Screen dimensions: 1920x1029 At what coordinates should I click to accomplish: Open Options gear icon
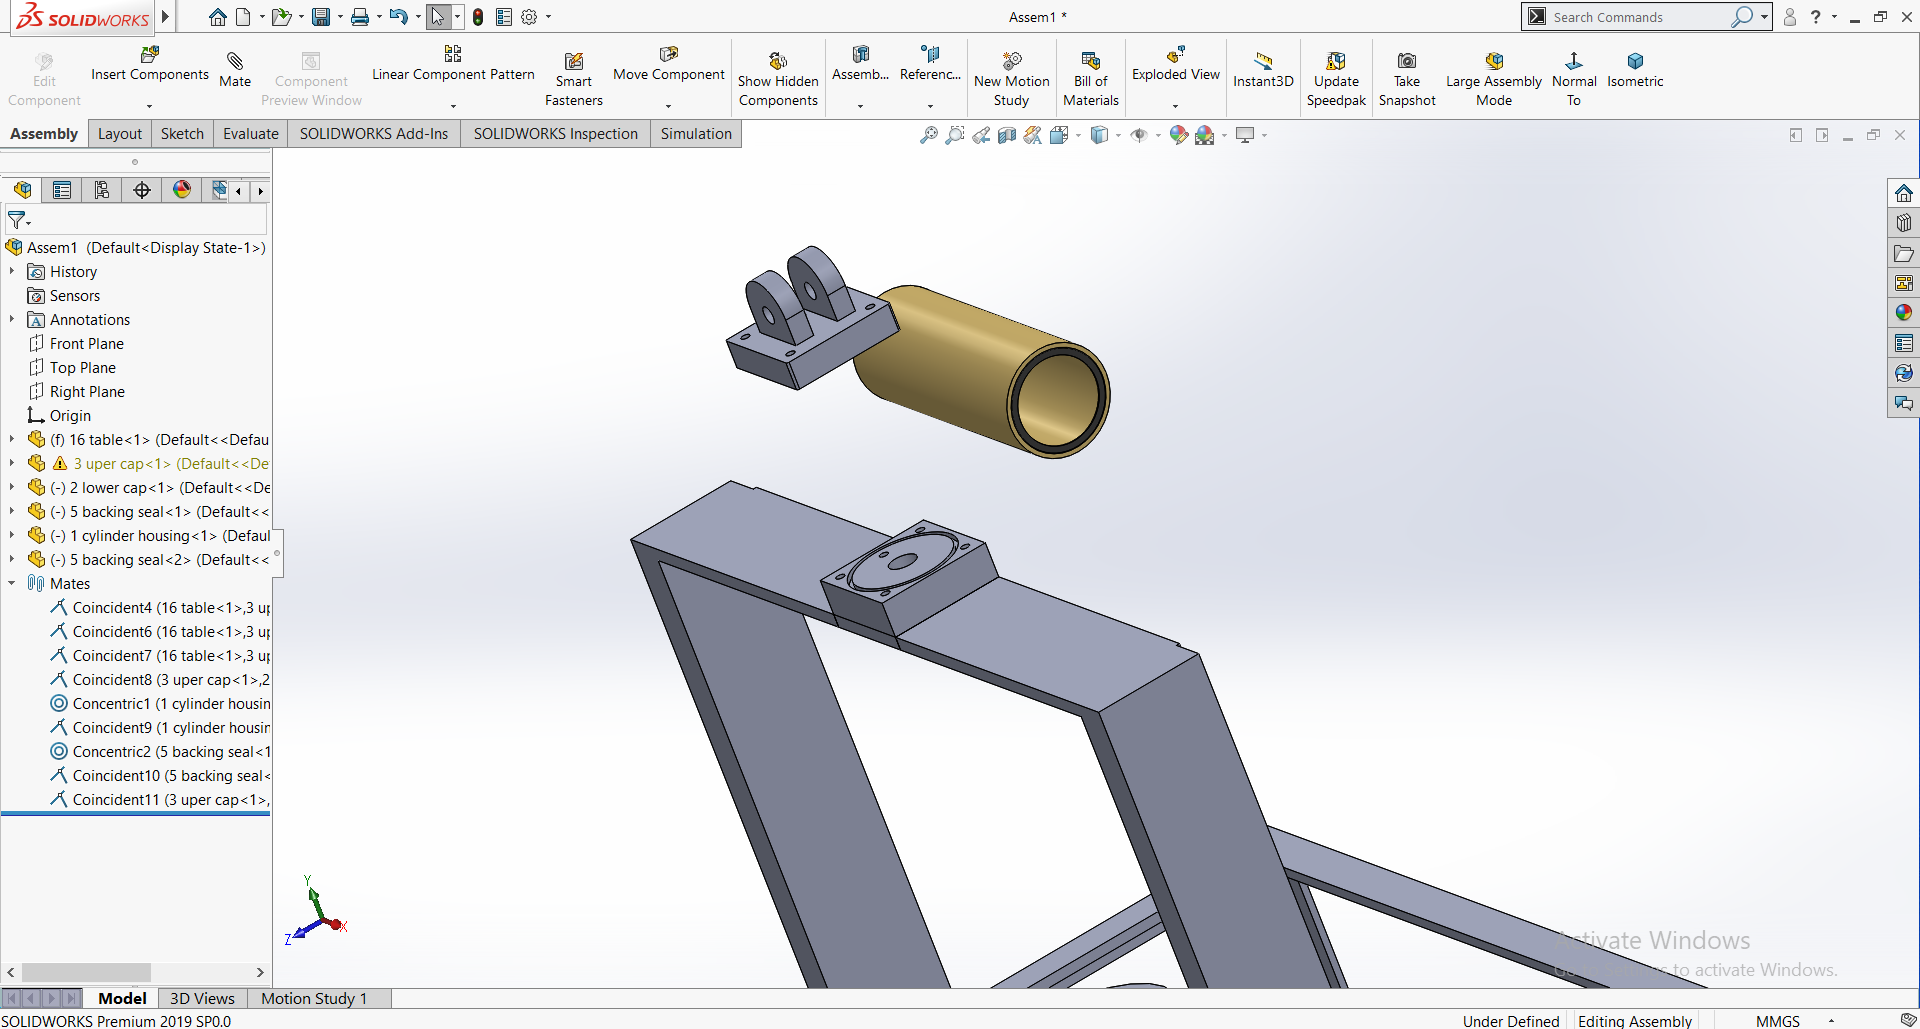tap(529, 17)
